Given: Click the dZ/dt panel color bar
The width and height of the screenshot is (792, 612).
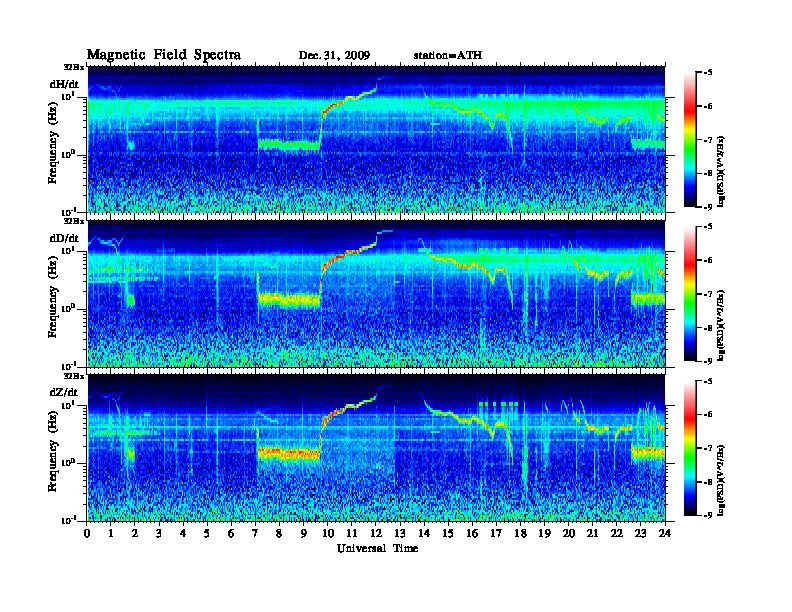Looking at the screenshot, I should 690,448.
